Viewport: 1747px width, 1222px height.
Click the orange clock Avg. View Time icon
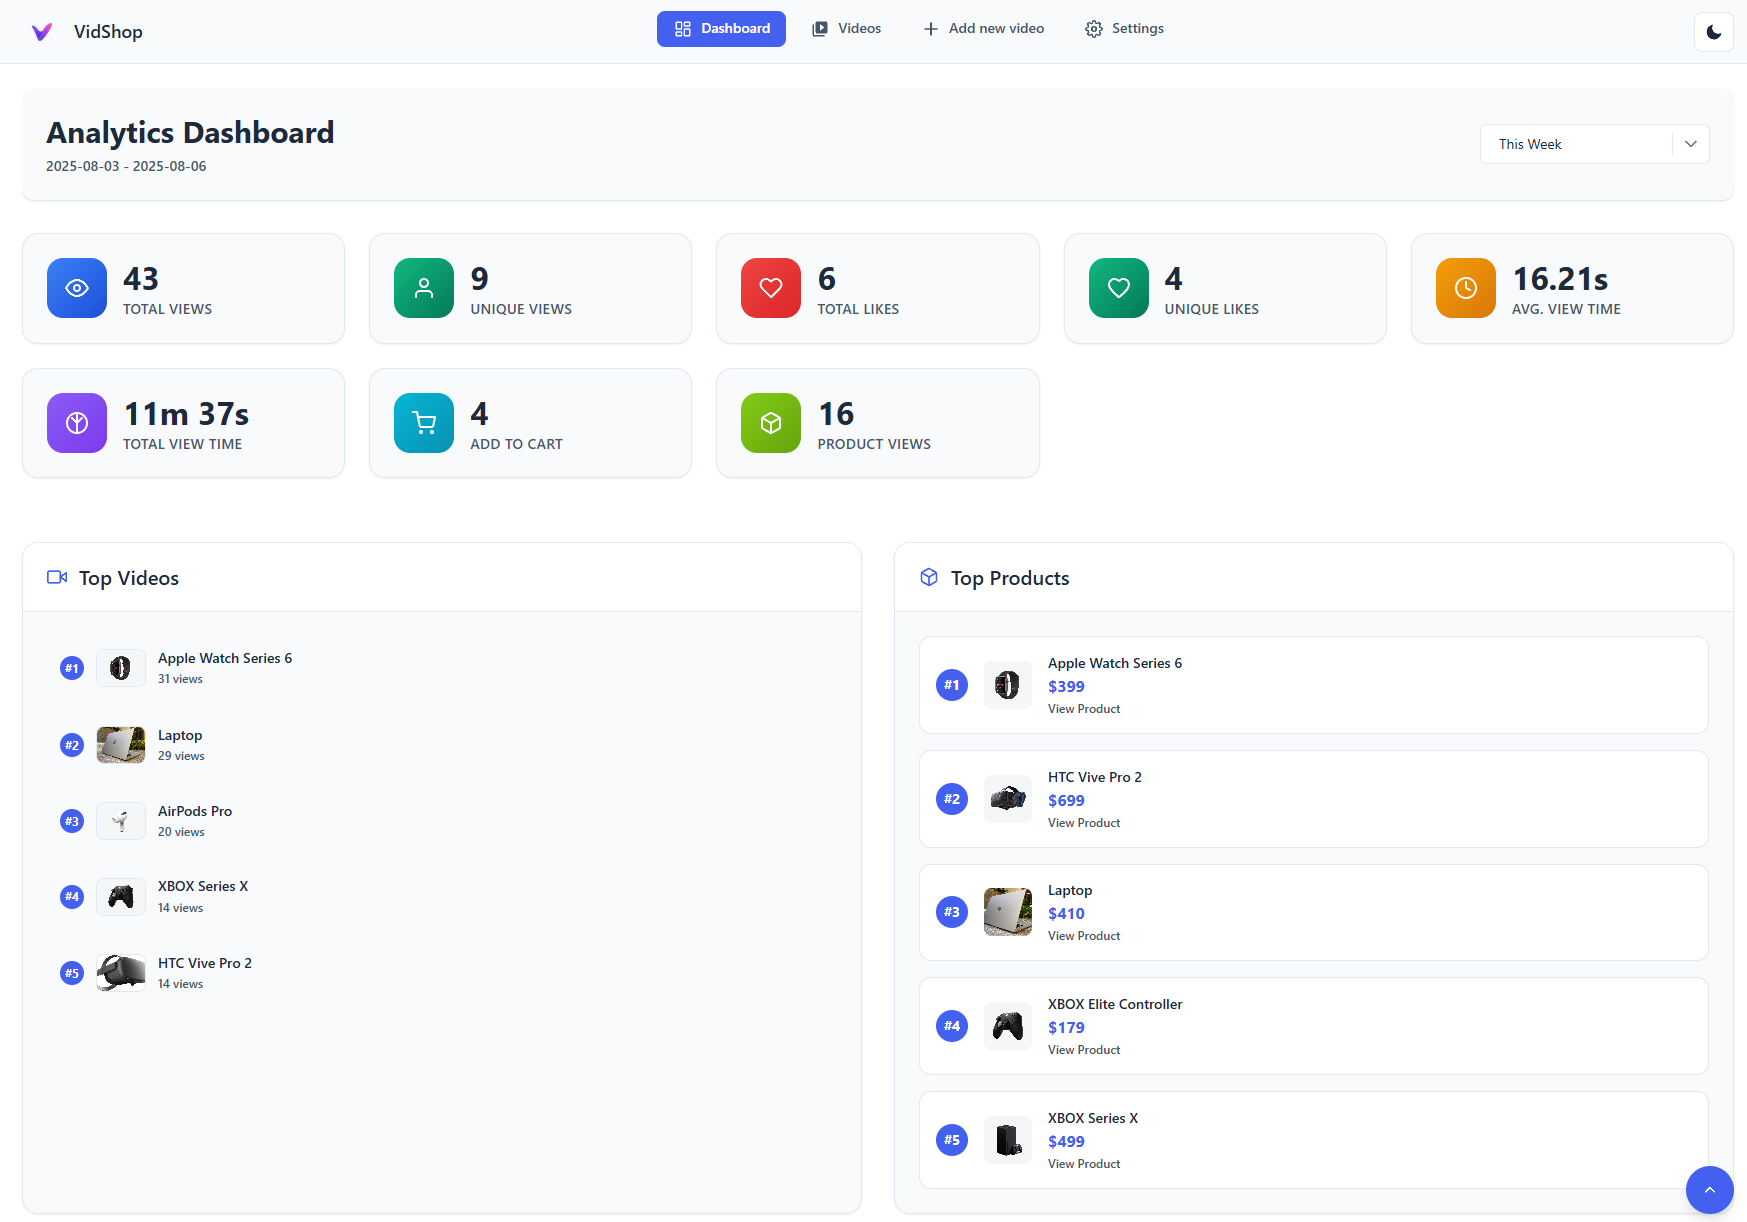(x=1465, y=288)
